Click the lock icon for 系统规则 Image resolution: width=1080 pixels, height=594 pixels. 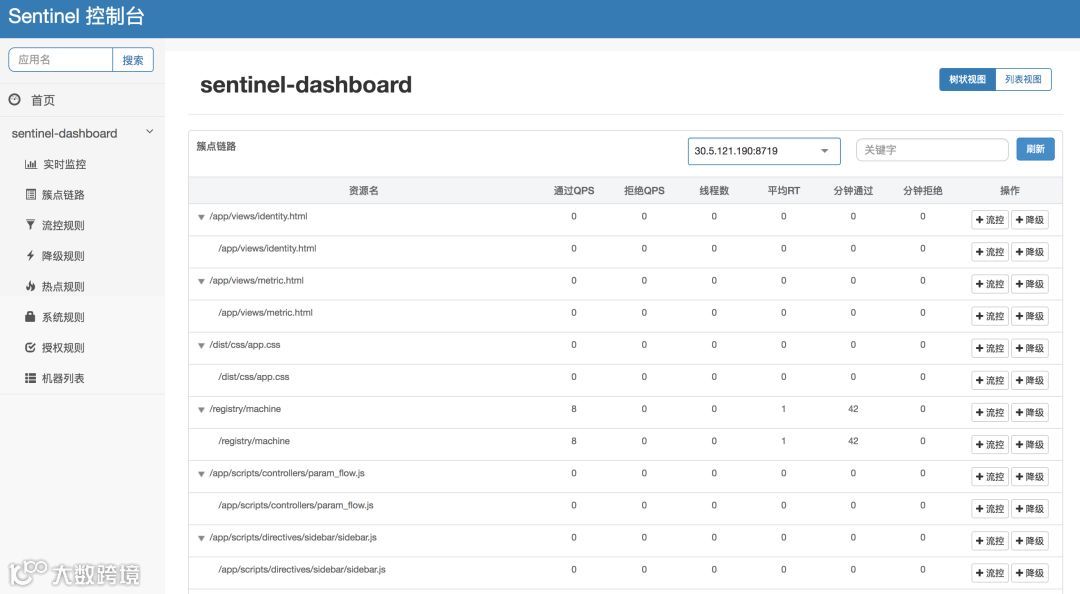[x=30, y=316]
